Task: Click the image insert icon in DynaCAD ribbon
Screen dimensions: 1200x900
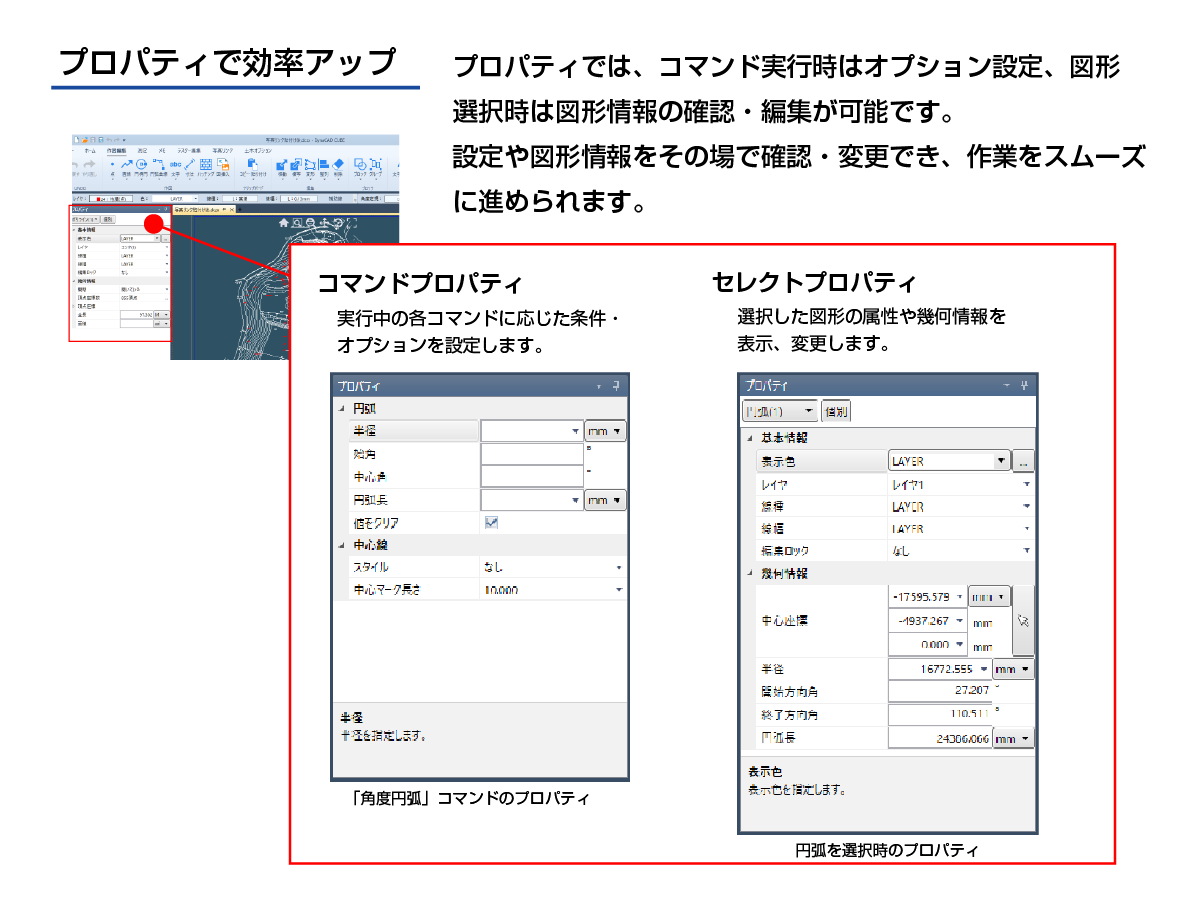Action: [x=221, y=164]
